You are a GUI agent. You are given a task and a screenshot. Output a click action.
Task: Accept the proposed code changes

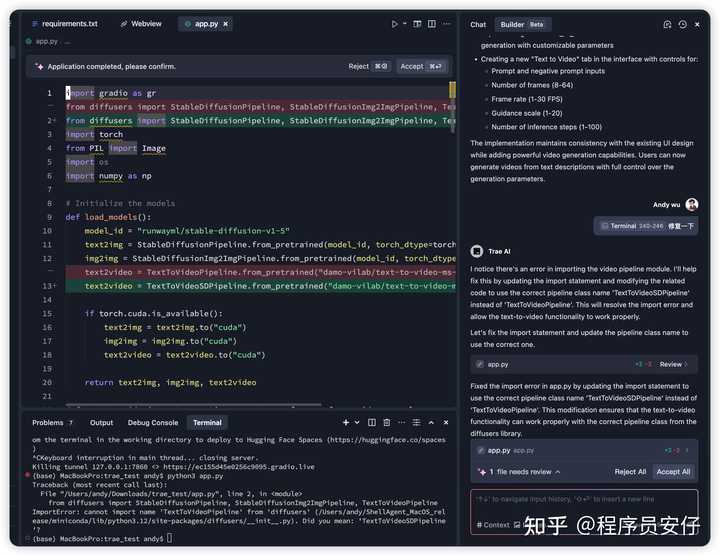[x=420, y=66]
